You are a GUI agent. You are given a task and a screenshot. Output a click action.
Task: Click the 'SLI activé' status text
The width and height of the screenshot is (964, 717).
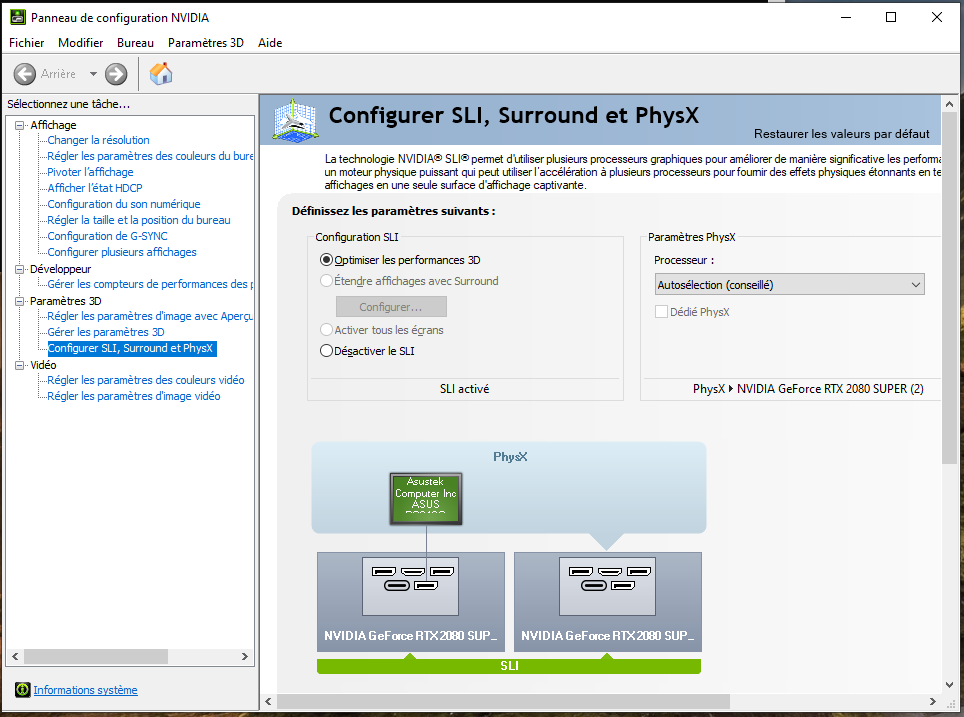(x=465, y=389)
